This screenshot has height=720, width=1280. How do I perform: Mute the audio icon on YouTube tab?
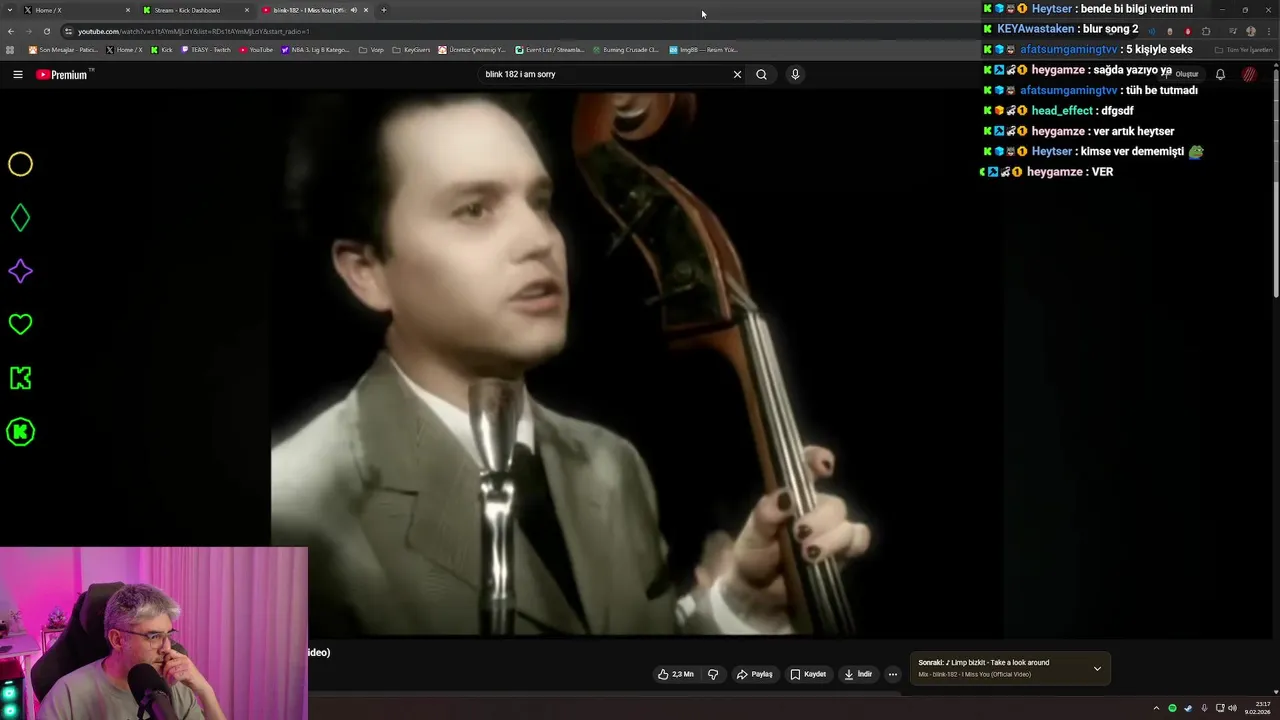point(353,10)
